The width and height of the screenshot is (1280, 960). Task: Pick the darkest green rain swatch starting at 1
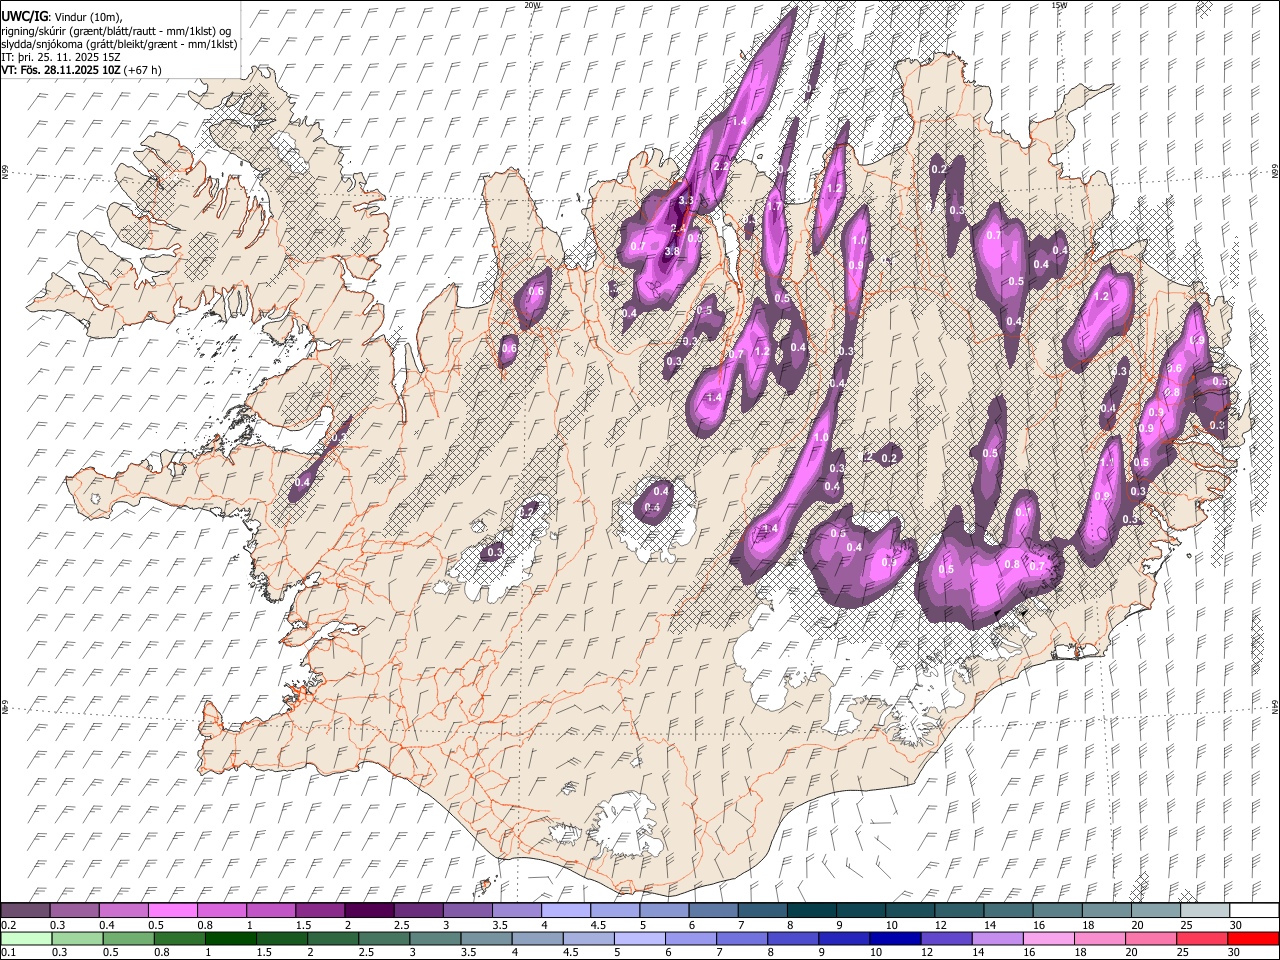(230, 939)
